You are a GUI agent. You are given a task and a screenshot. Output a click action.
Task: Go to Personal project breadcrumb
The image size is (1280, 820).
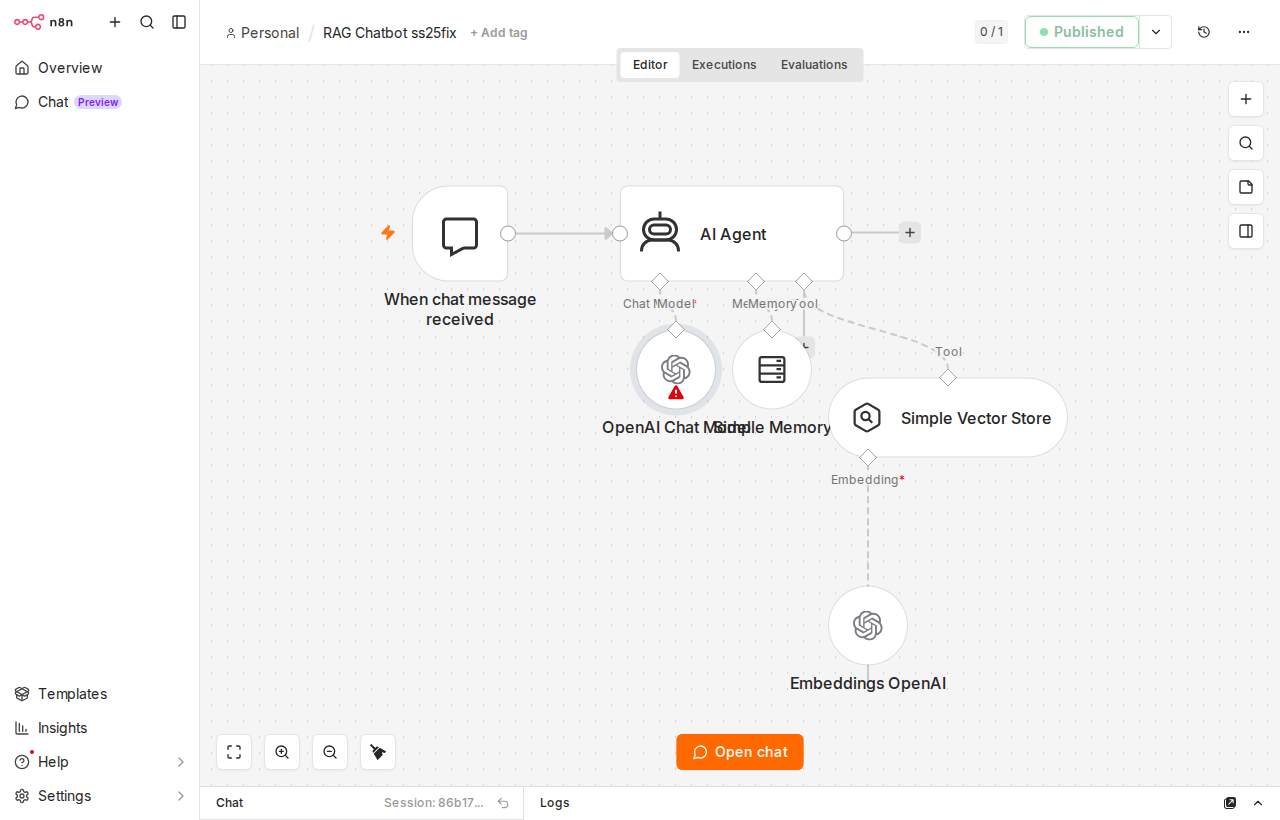click(x=262, y=33)
